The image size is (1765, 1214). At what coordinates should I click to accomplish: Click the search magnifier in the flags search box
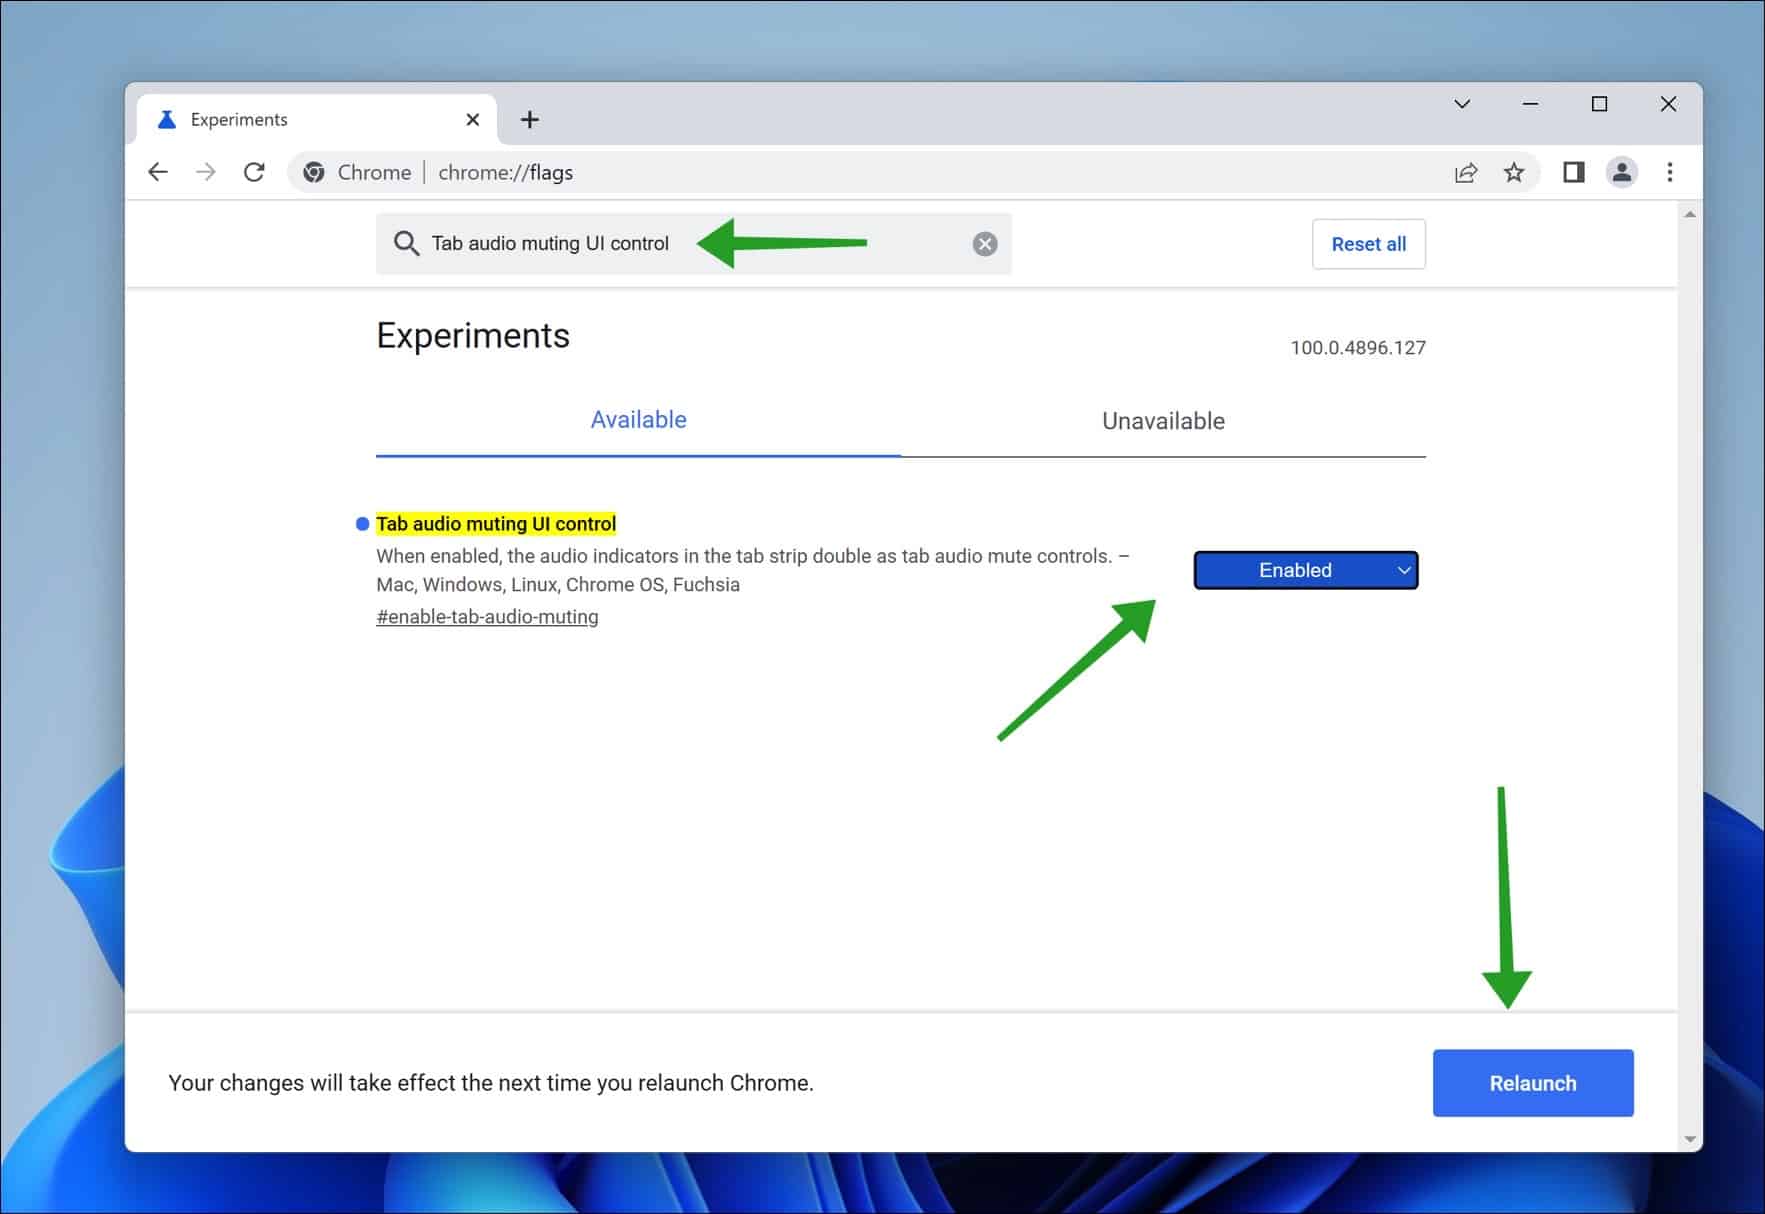point(406,243)
